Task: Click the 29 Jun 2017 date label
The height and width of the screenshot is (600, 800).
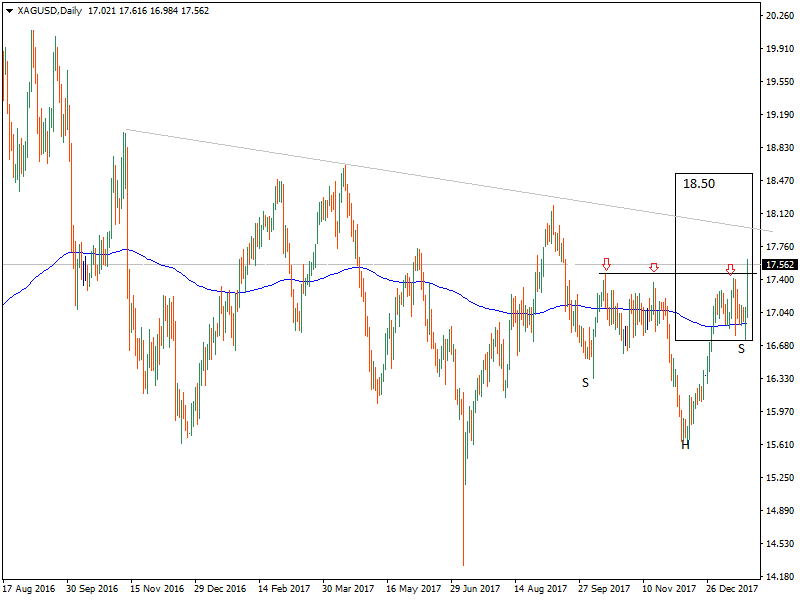Action: (476, 589)
